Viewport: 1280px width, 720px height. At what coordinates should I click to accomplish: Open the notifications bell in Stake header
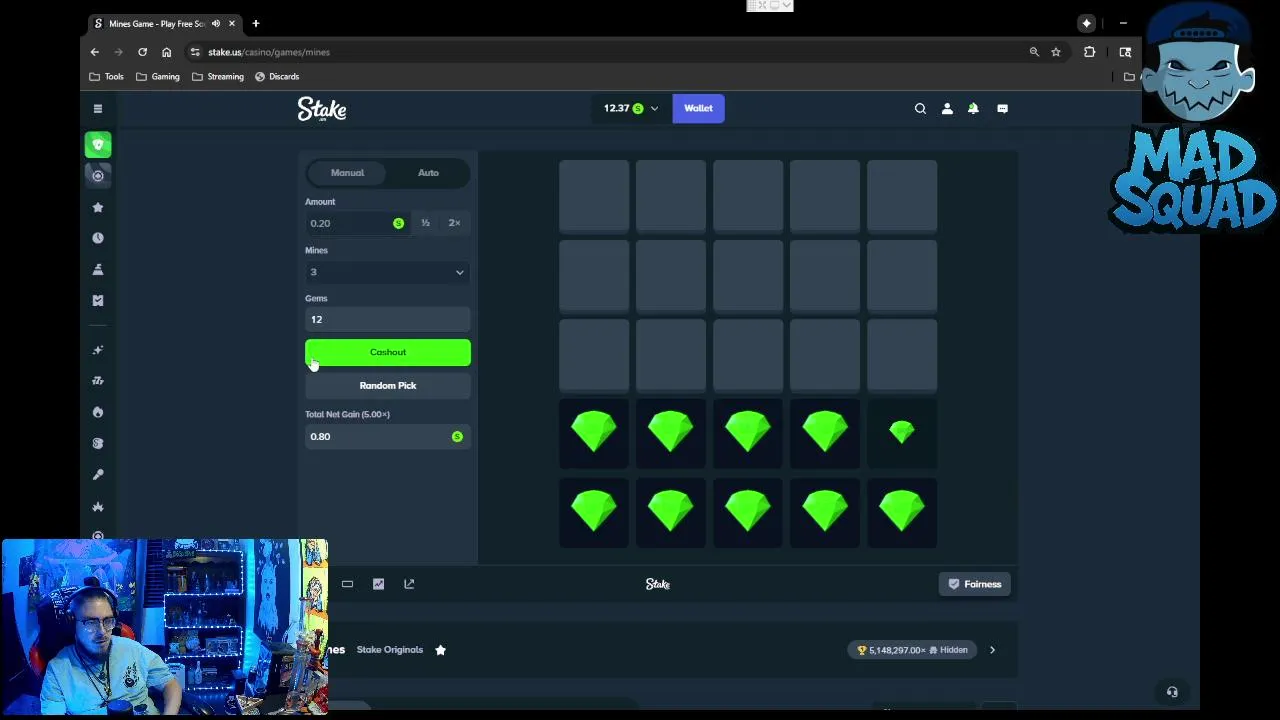point(973,108)
